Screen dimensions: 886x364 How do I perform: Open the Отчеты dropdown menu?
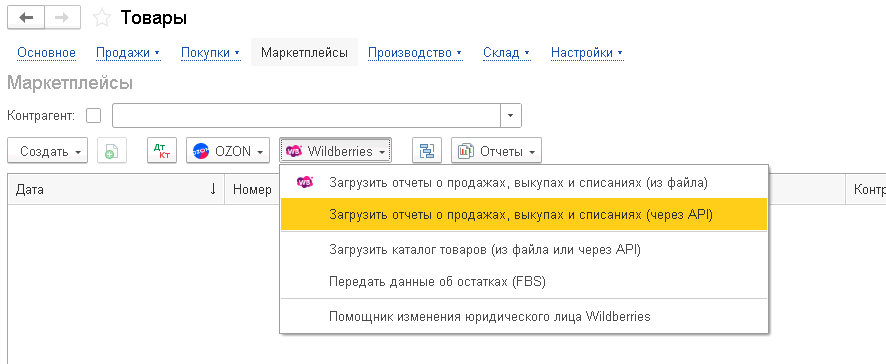pyautogui.click(x=496, y=151)
